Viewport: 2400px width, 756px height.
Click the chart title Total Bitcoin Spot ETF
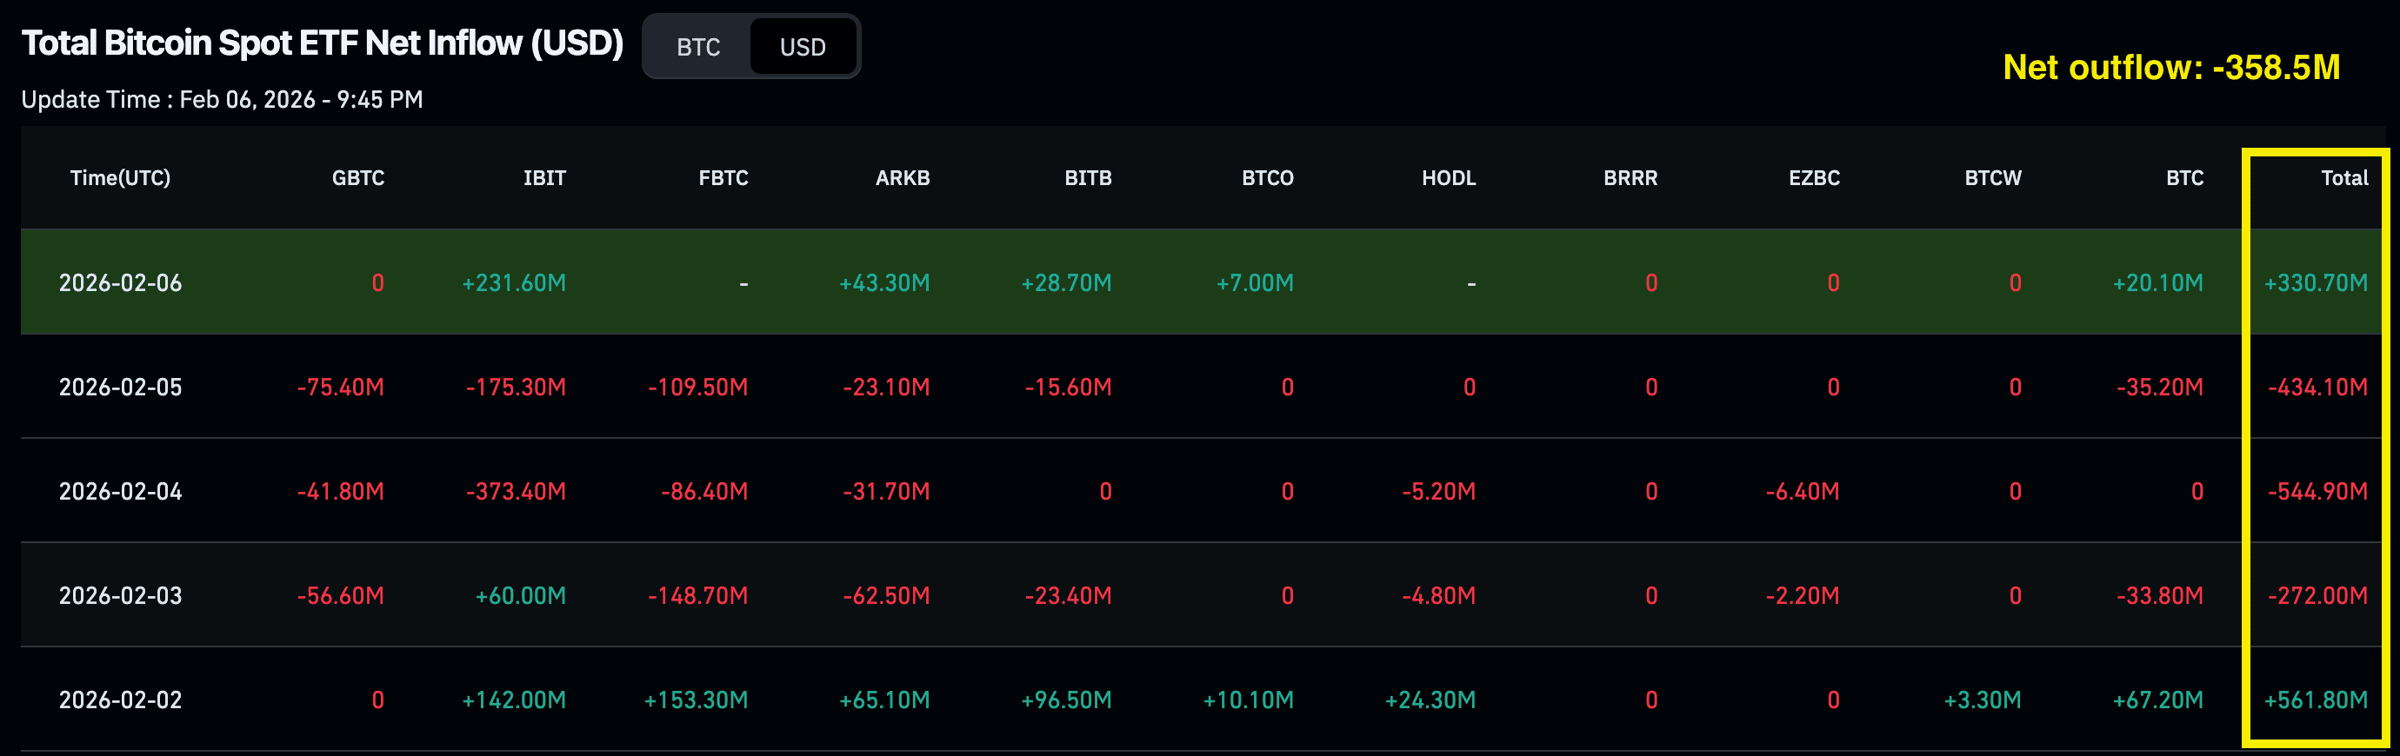point(322,43)
